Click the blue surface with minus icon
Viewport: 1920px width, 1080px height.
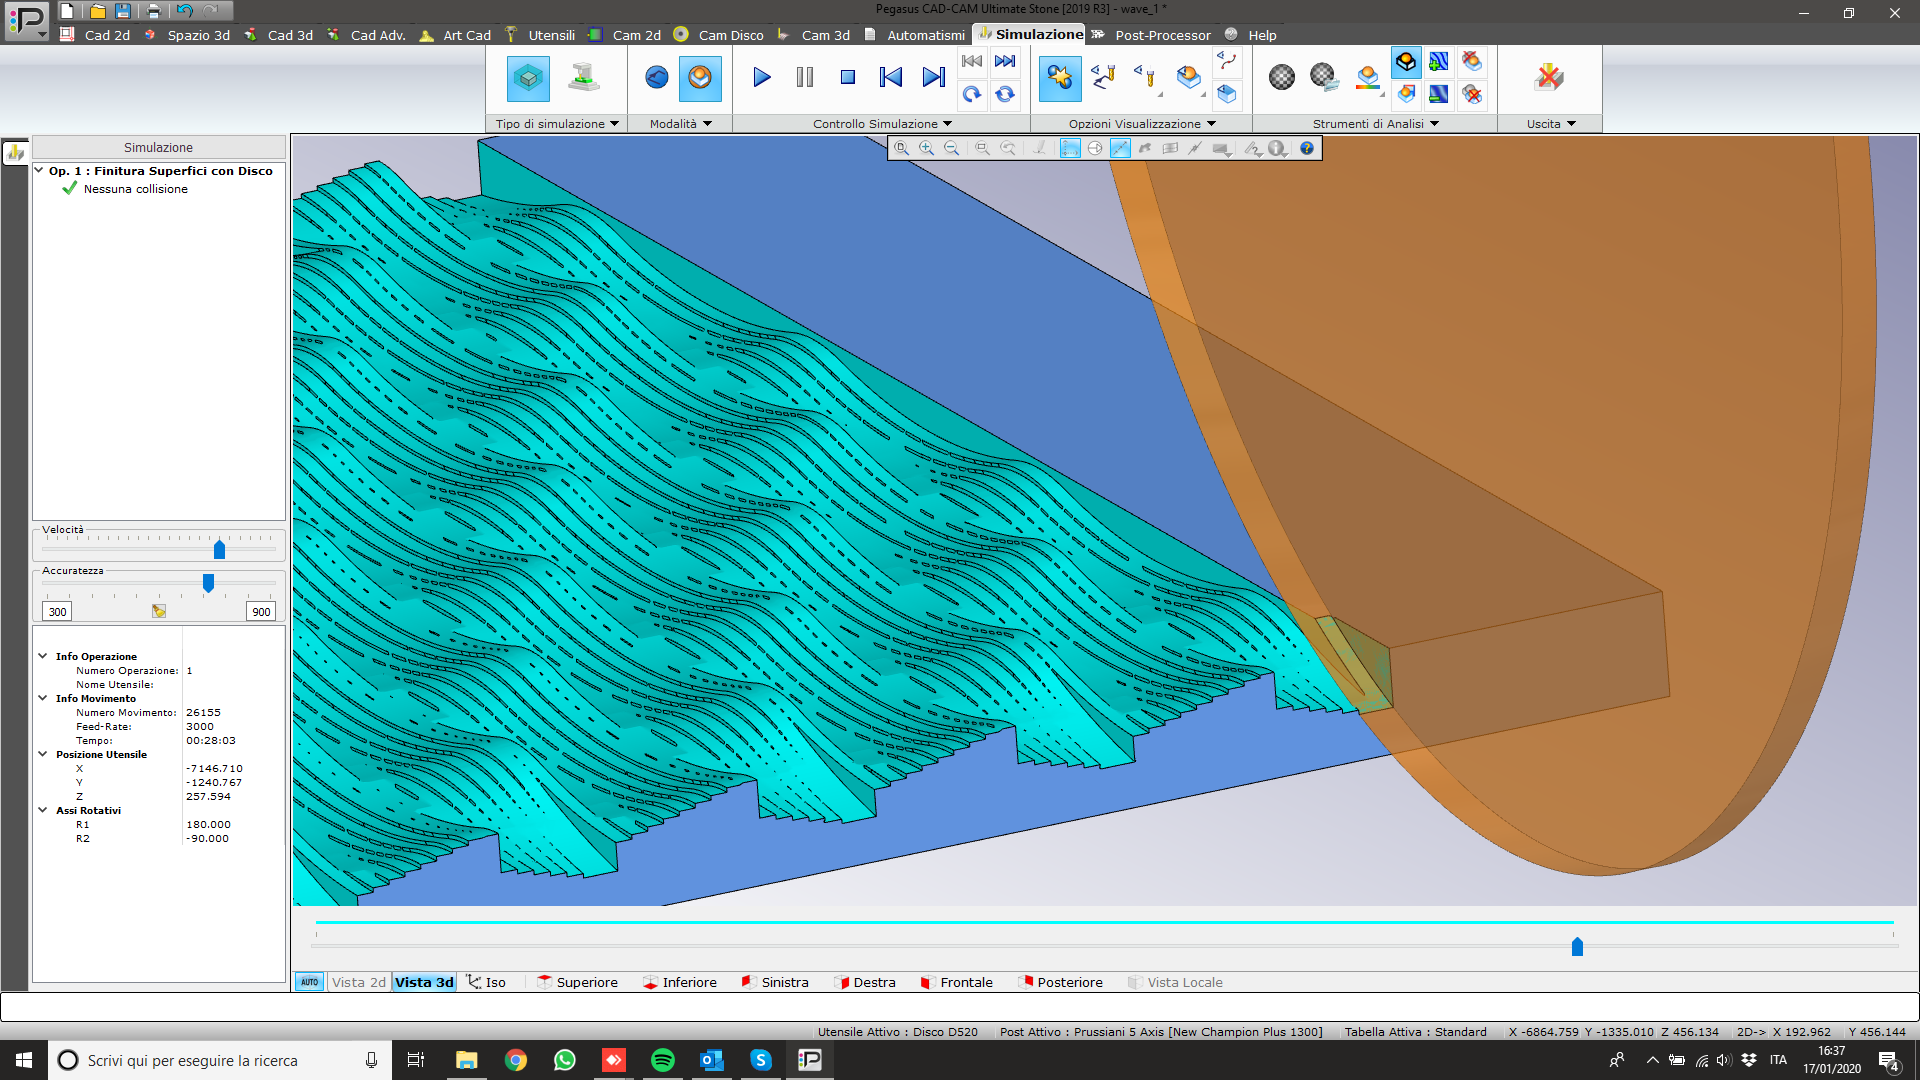coord(1439,94)
